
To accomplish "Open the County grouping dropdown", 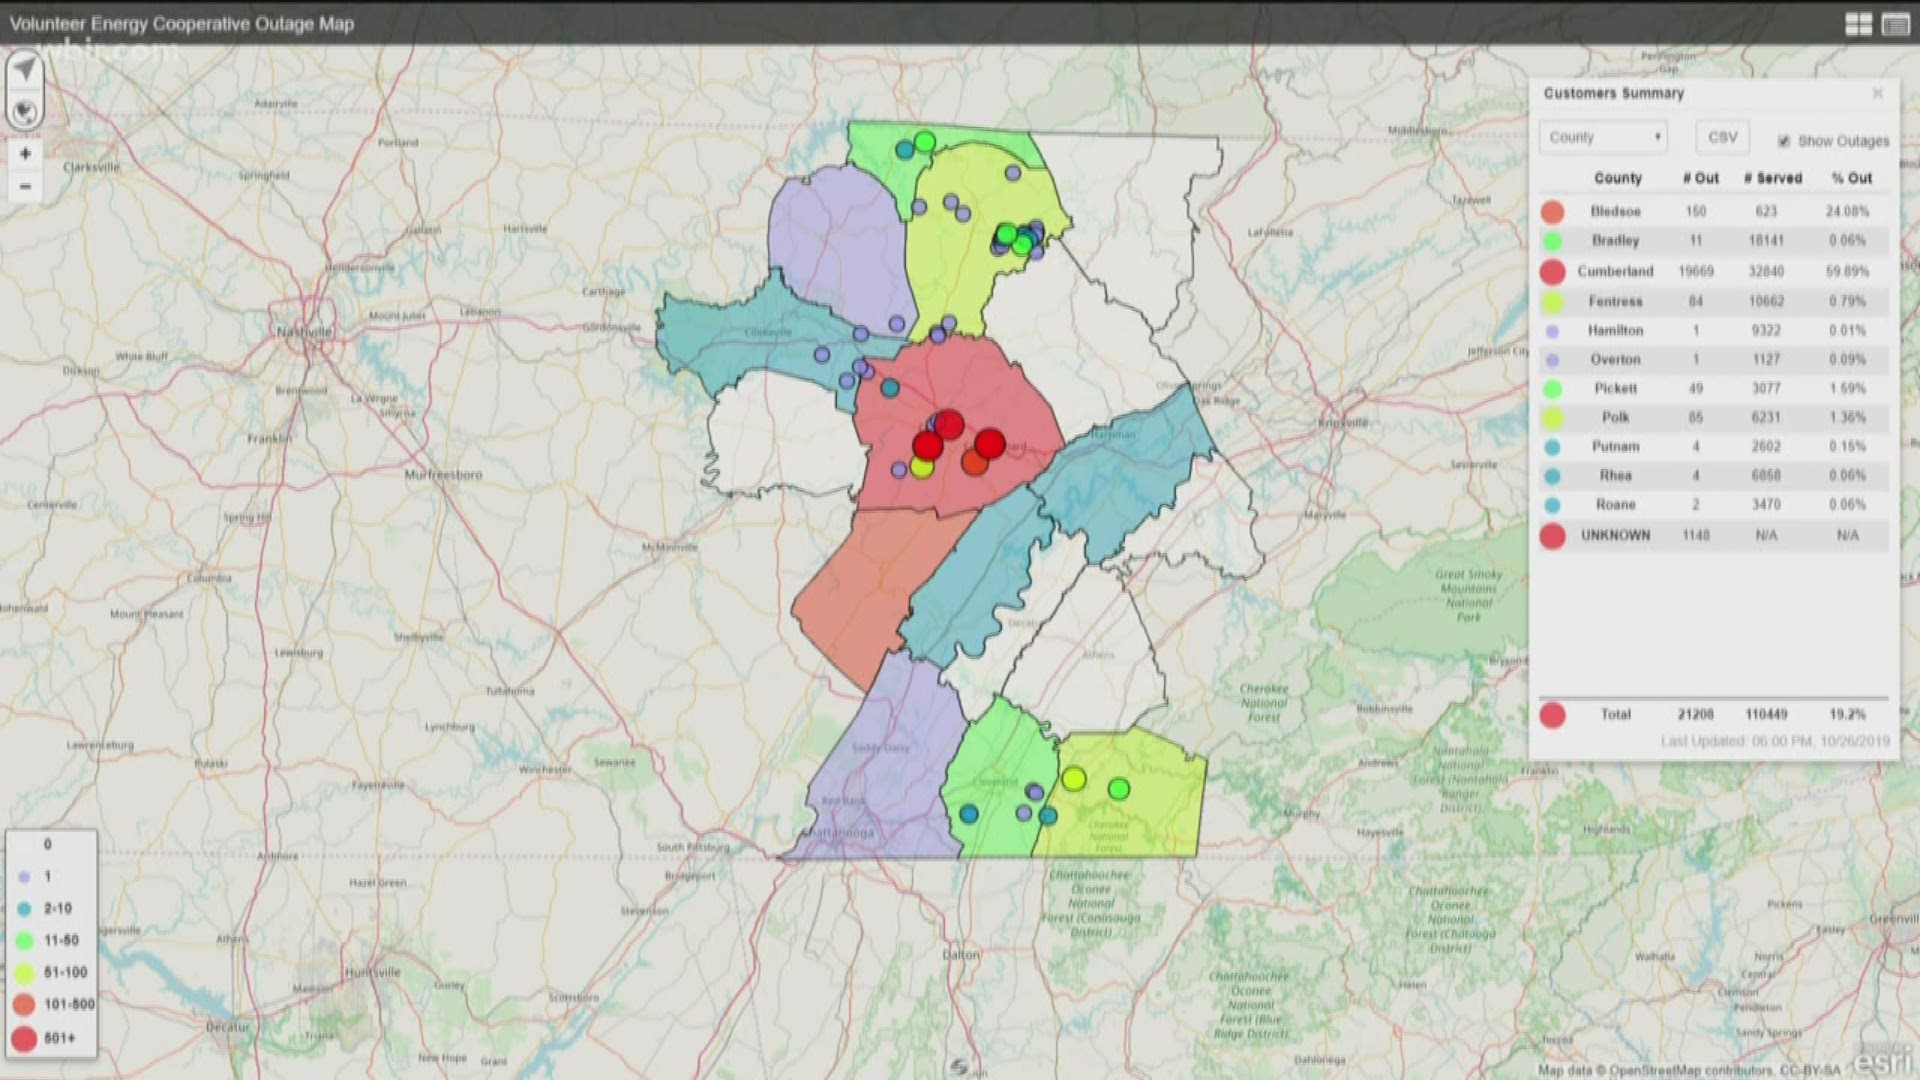I will click(x=1603, y=137).
